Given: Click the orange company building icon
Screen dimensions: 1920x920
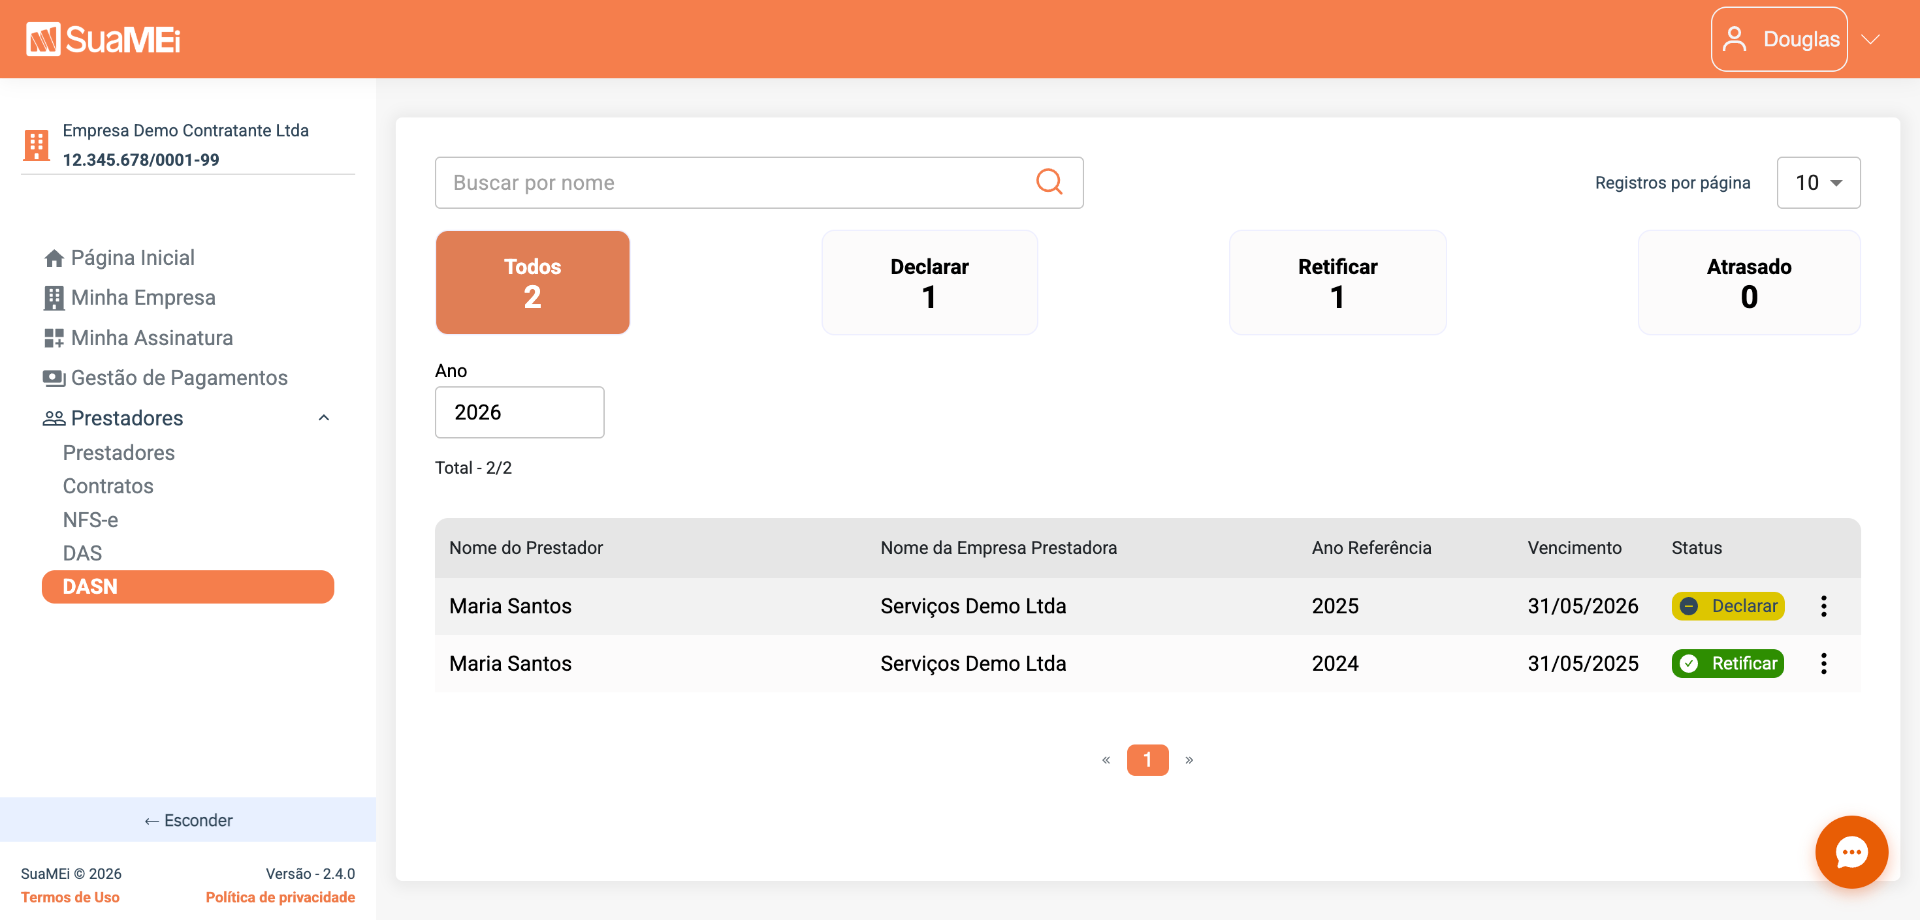Looking at the screenshot, I should (x=36, y=145).
